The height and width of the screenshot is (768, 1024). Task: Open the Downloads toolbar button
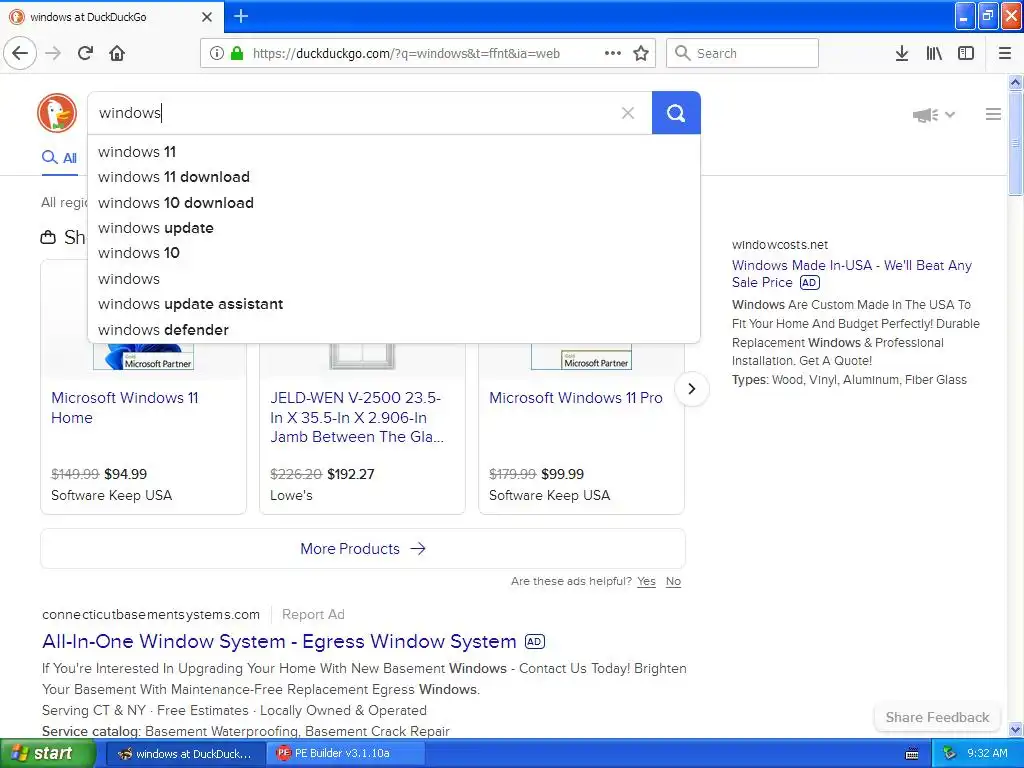click(902, 53)
